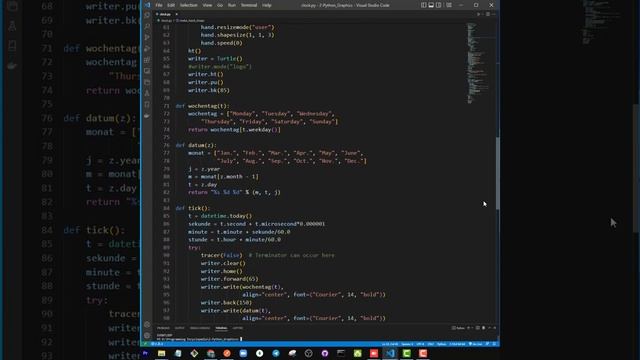Open the Help menu
The height and width of the screenshot is (360, 640).
[x=267, y=5]
